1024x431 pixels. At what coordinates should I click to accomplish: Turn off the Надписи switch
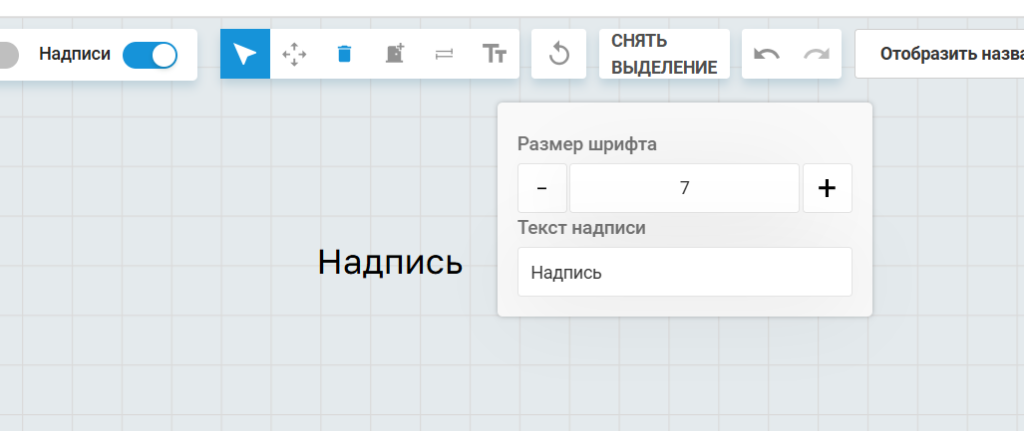pyautogui.click(x=150, y=55)
